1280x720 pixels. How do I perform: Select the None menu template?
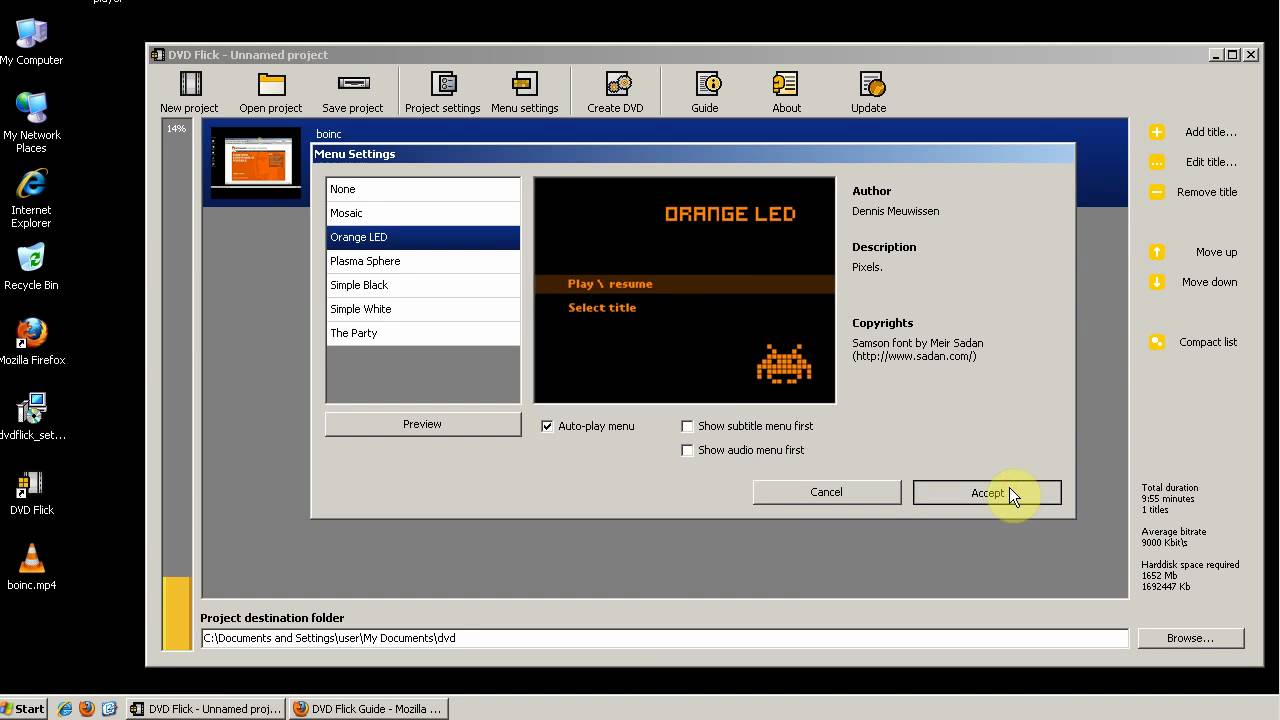coord(423,189)
